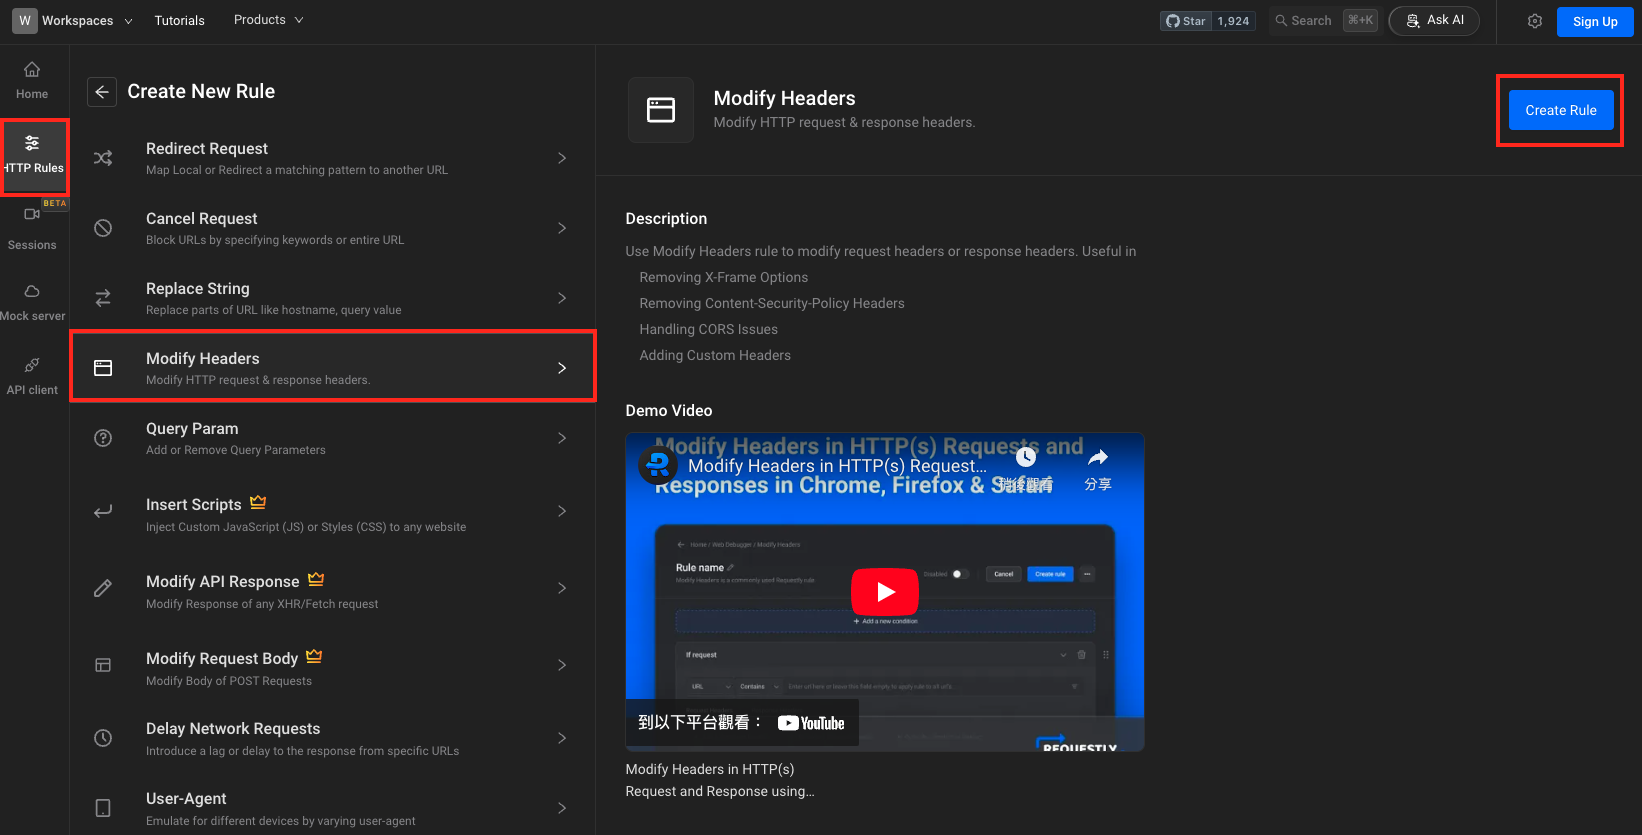Select the HTTP Rules sidebar tab

tap(34, 155)
